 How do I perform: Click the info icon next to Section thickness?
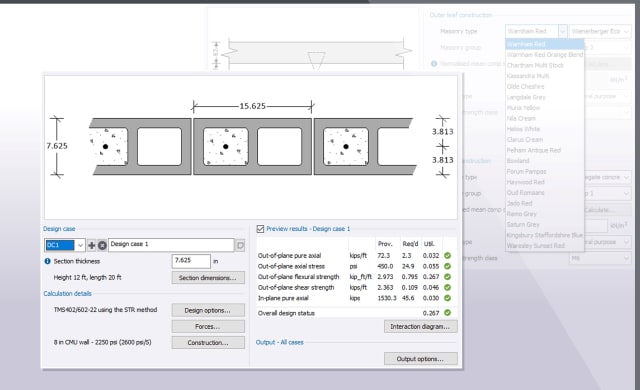pos(47,261)
